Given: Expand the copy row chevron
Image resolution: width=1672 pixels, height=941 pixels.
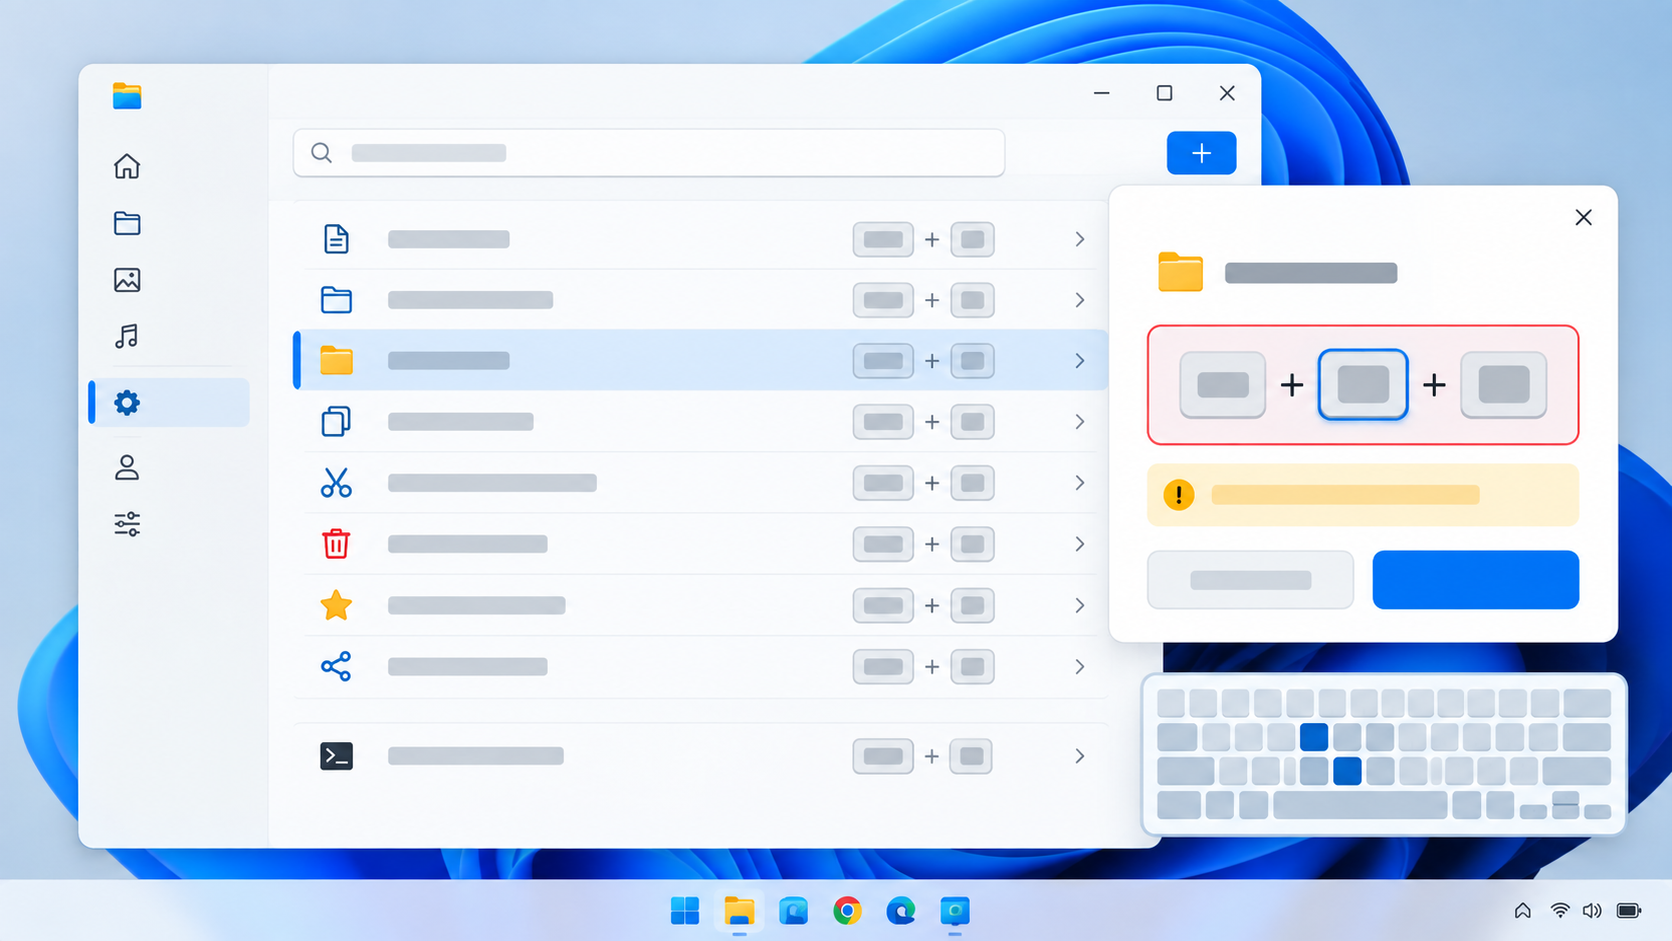Looking at the screenshot, I should (1080, 422).
